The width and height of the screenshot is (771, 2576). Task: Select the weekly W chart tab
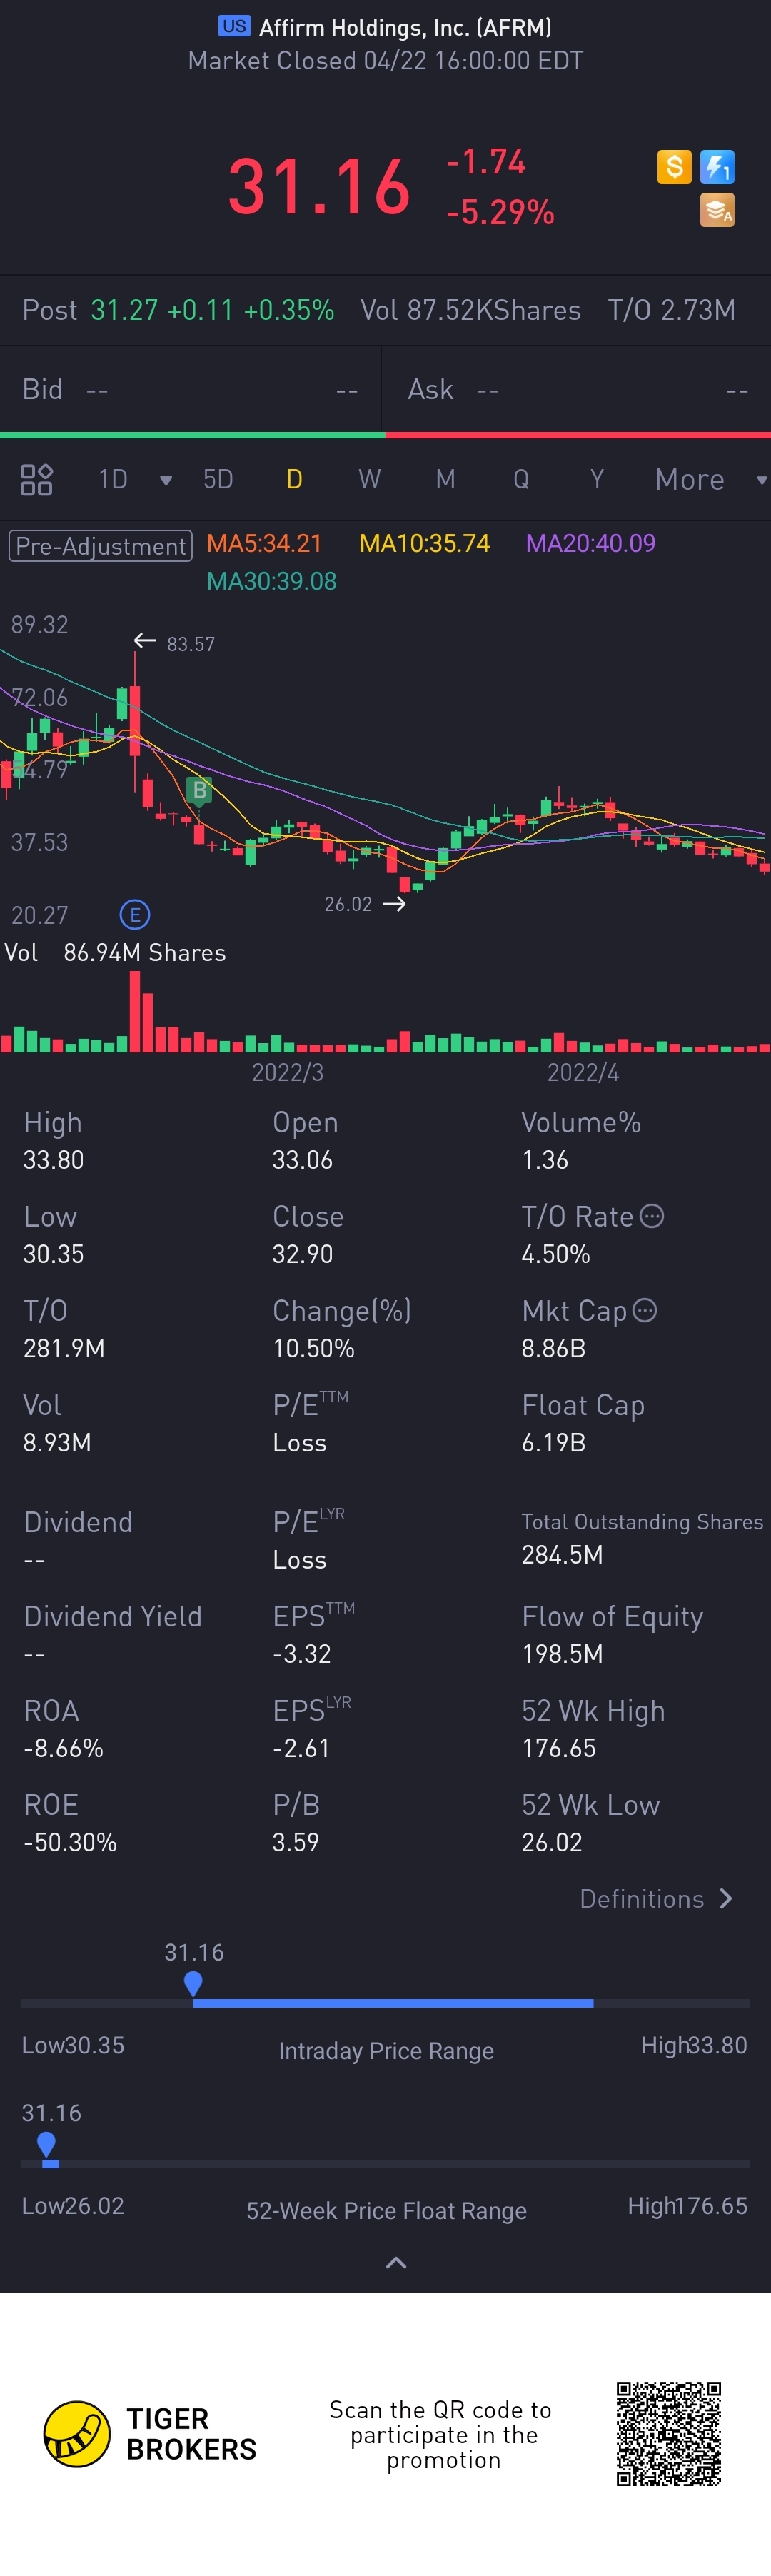[x=369, y=480]
